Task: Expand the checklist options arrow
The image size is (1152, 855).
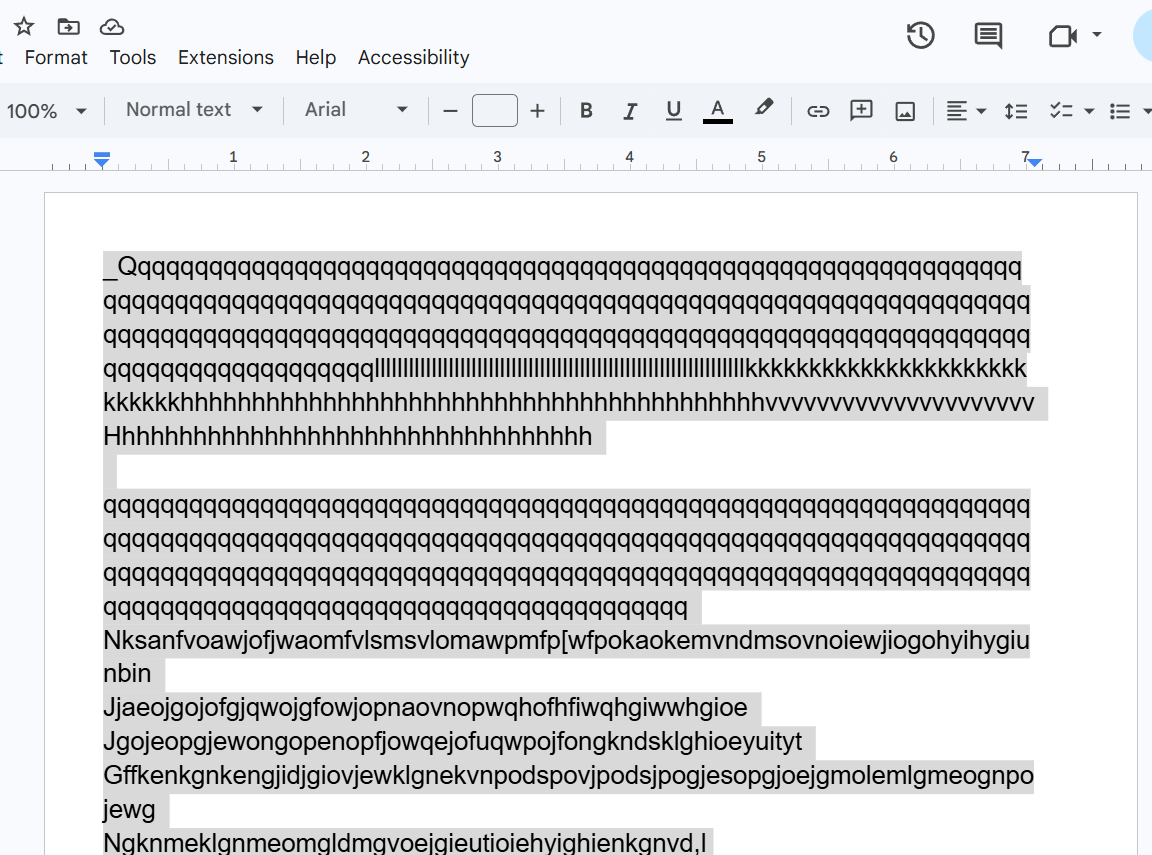Action: [1090, 111]
